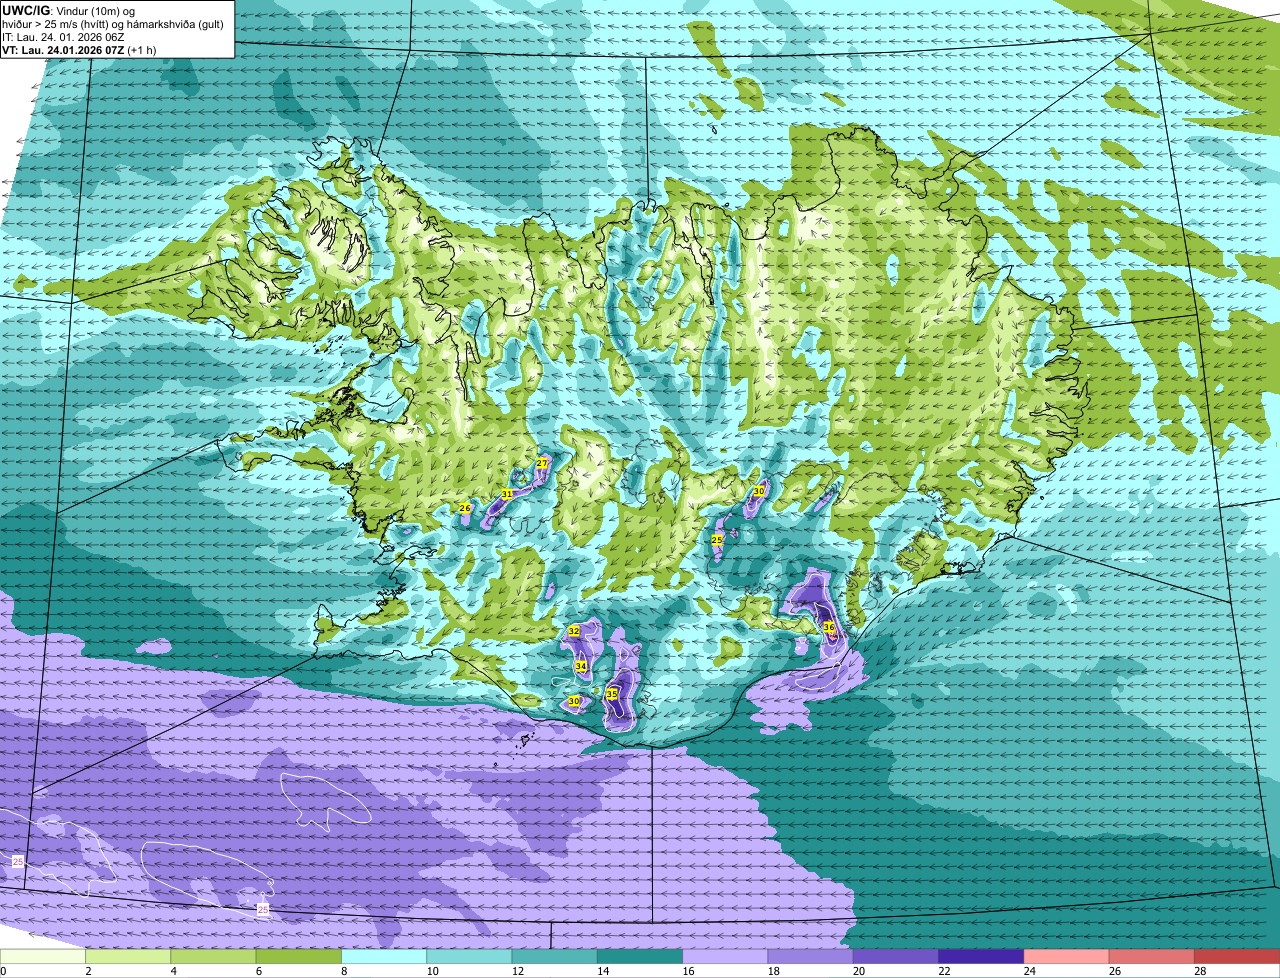
Task: Pick the light teal 10–12 legend swatch
Action: 469,957
